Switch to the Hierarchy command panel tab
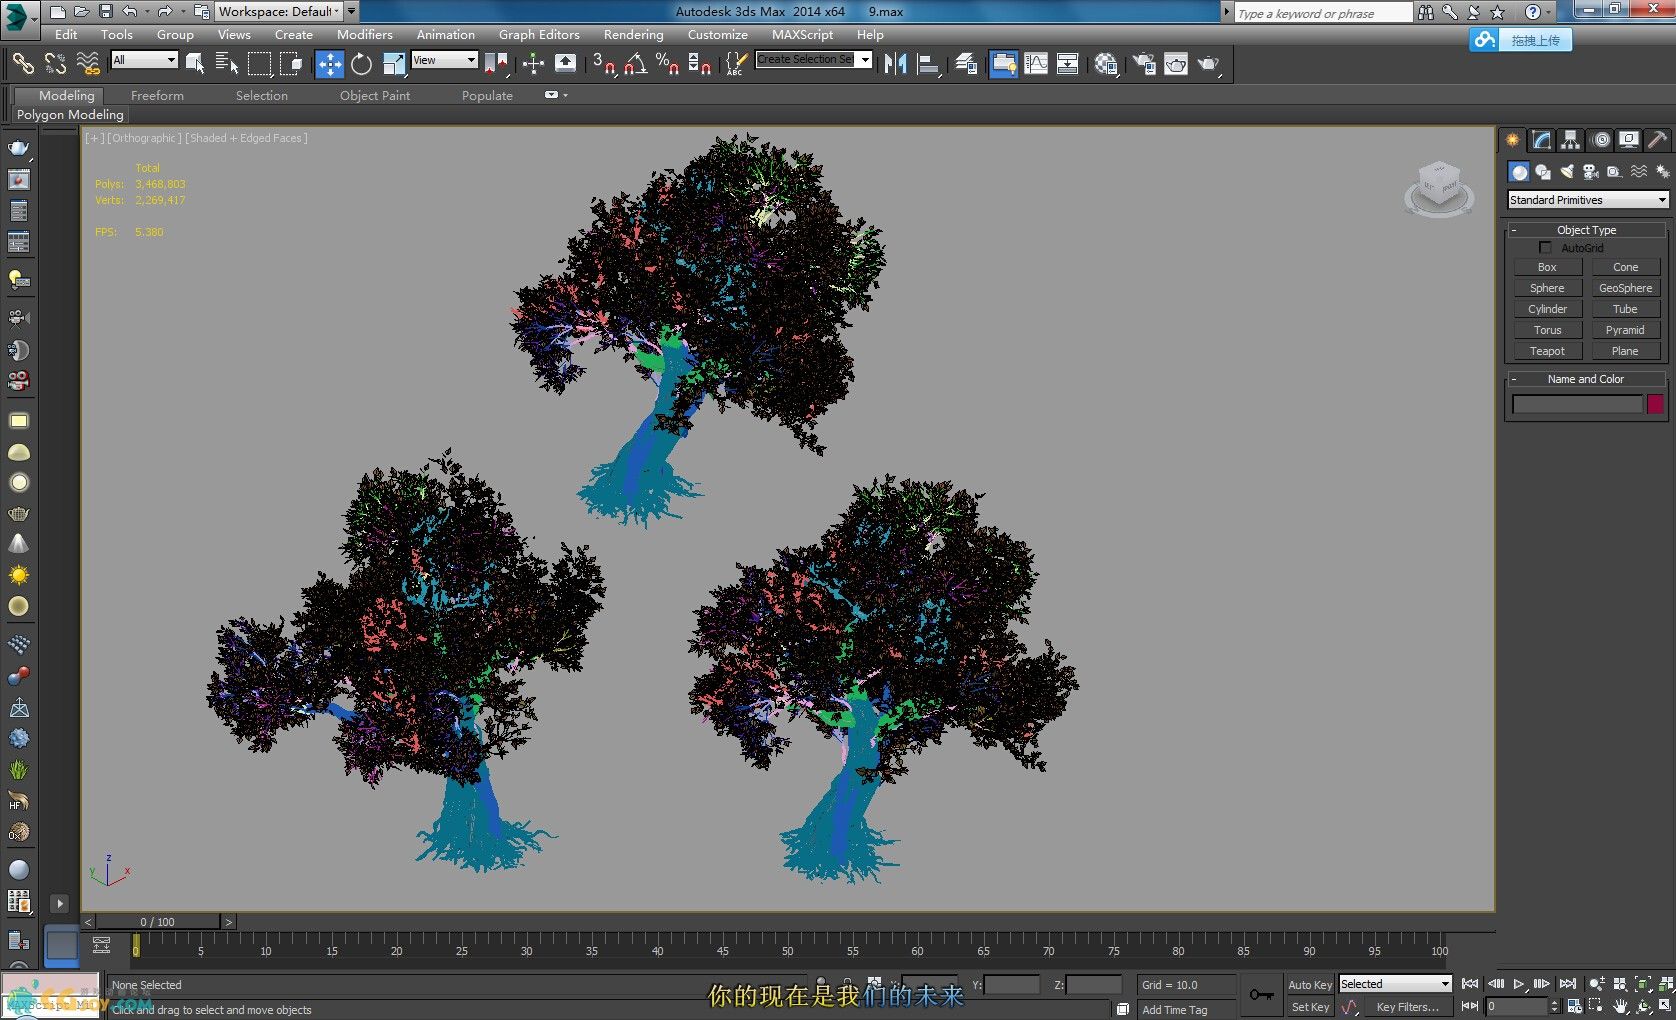This screenshot has width=1676, height=1020. (x=1570, y=140)
